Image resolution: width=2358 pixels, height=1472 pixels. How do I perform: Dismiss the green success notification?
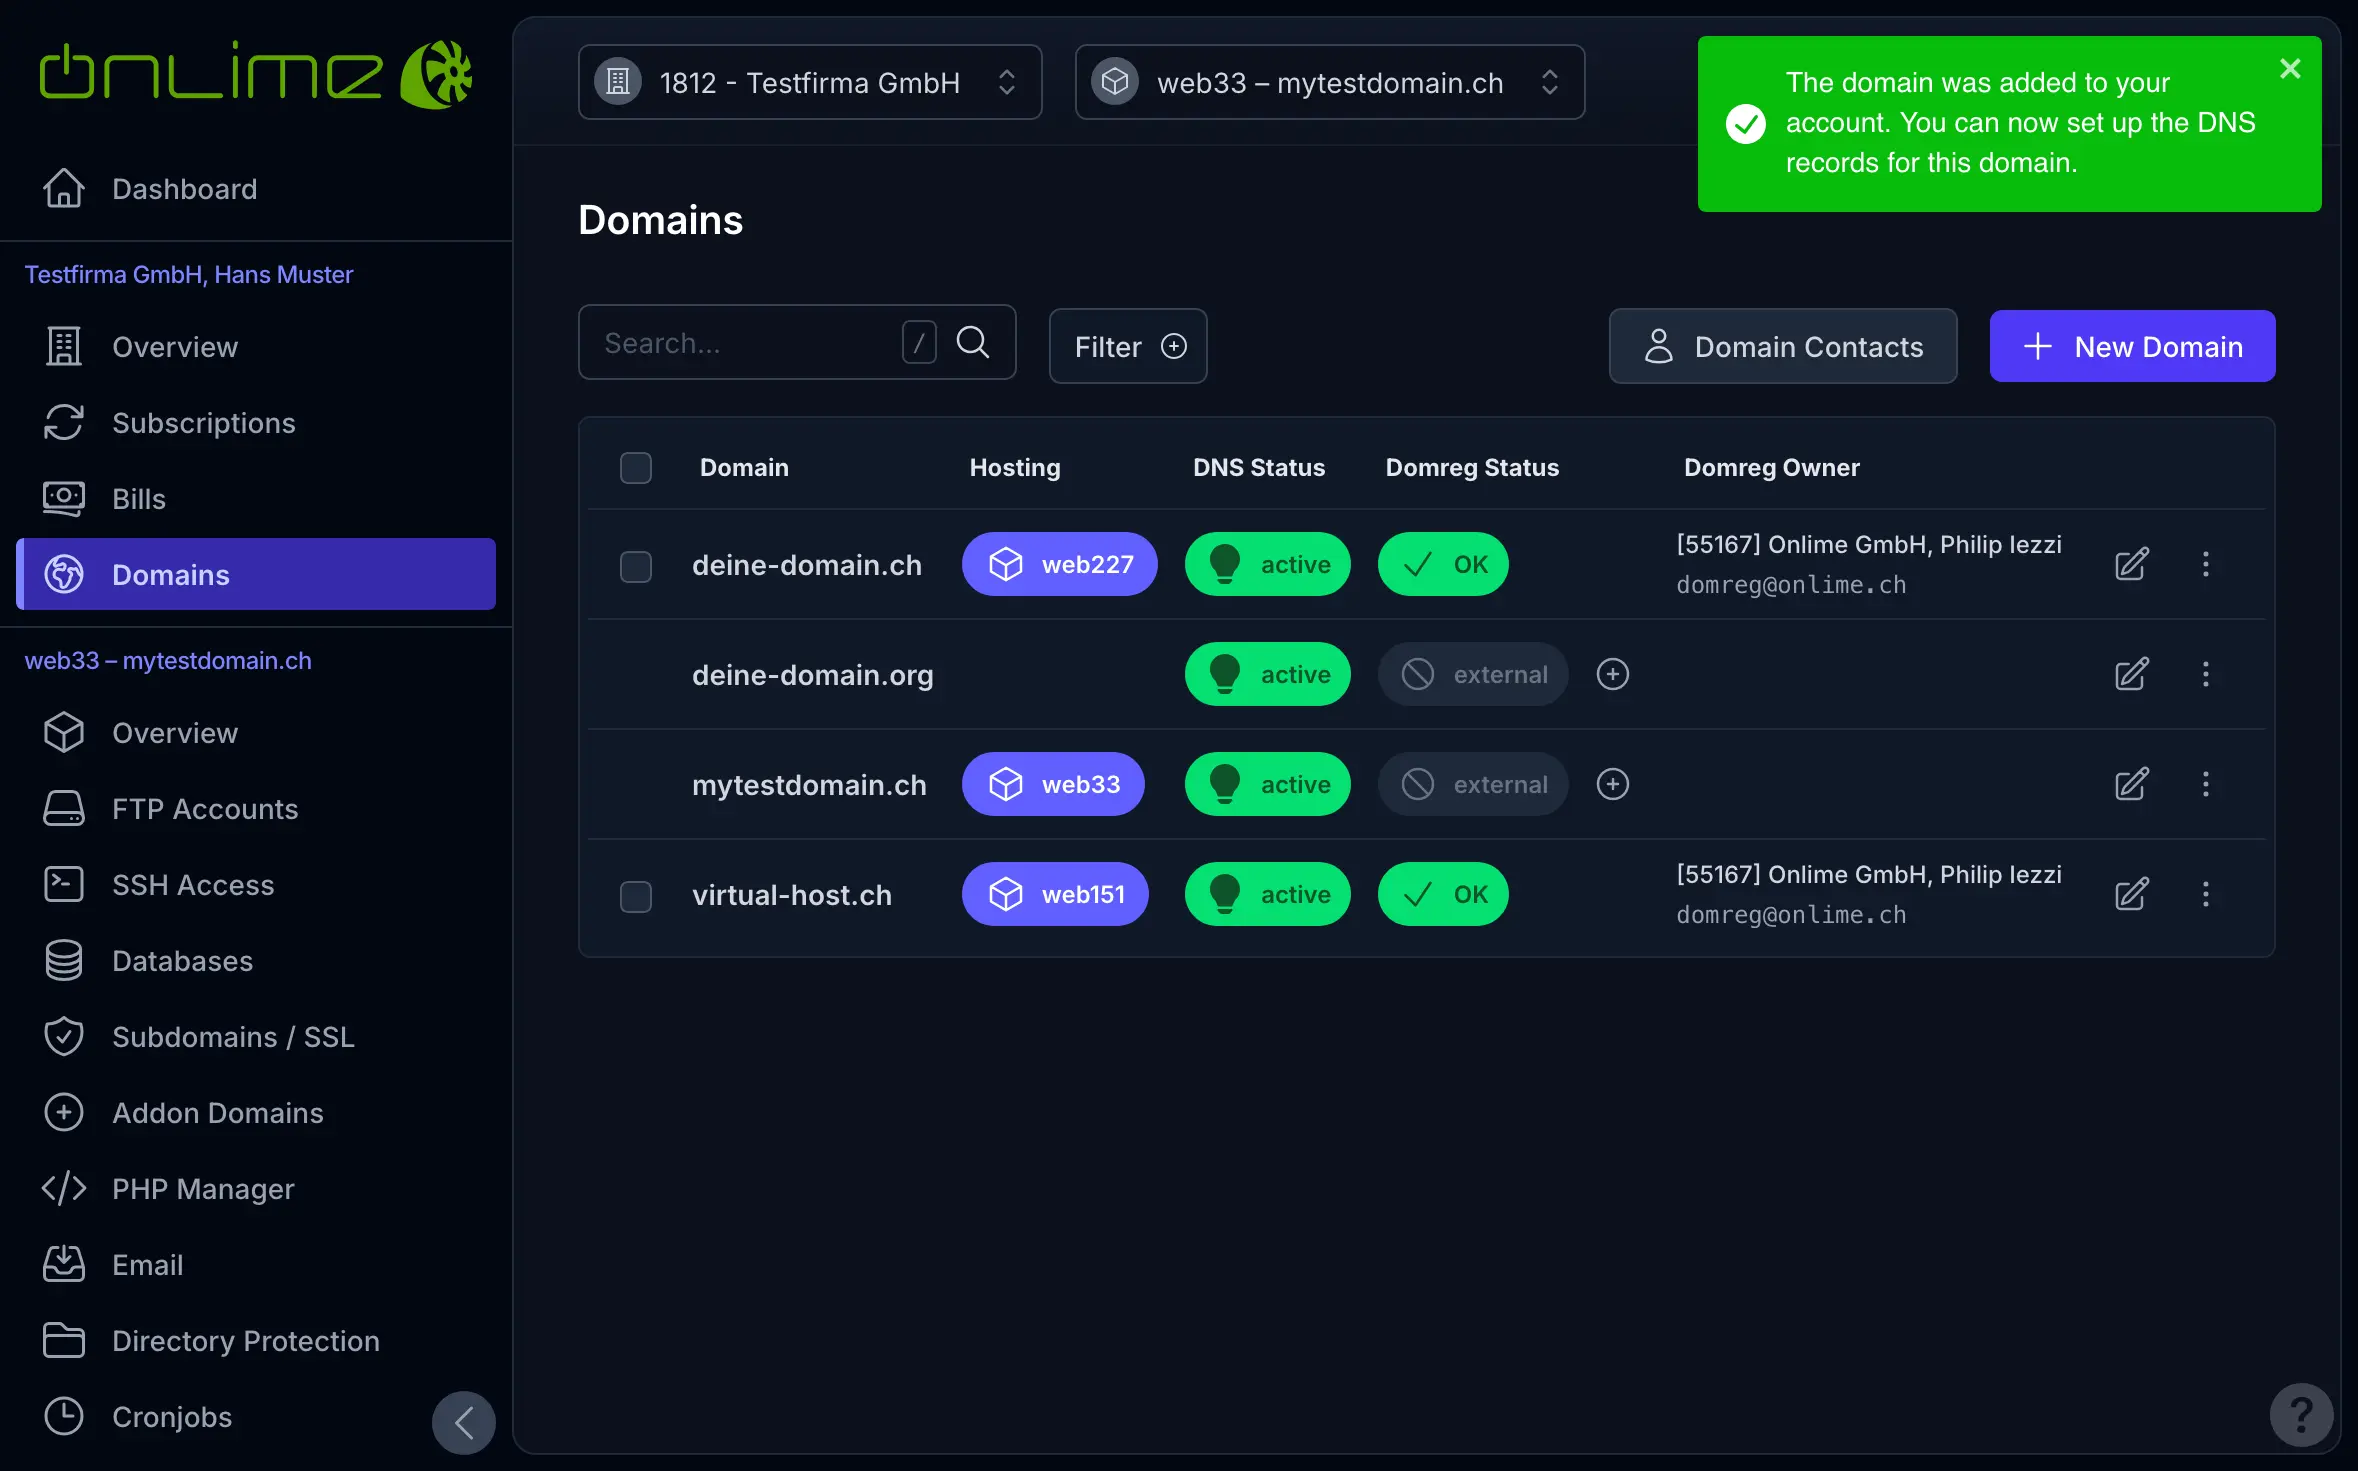click(2290, 68)
